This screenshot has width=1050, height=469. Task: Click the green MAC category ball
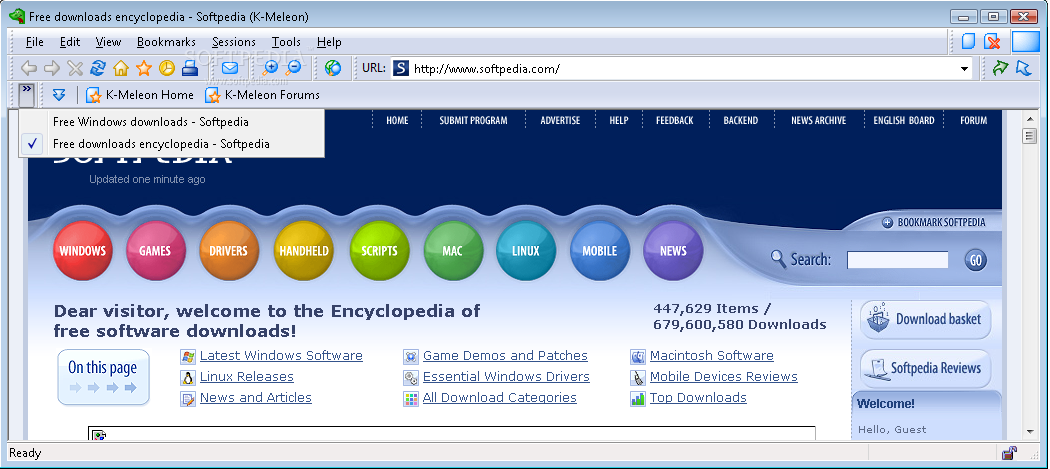click(453, 251)
